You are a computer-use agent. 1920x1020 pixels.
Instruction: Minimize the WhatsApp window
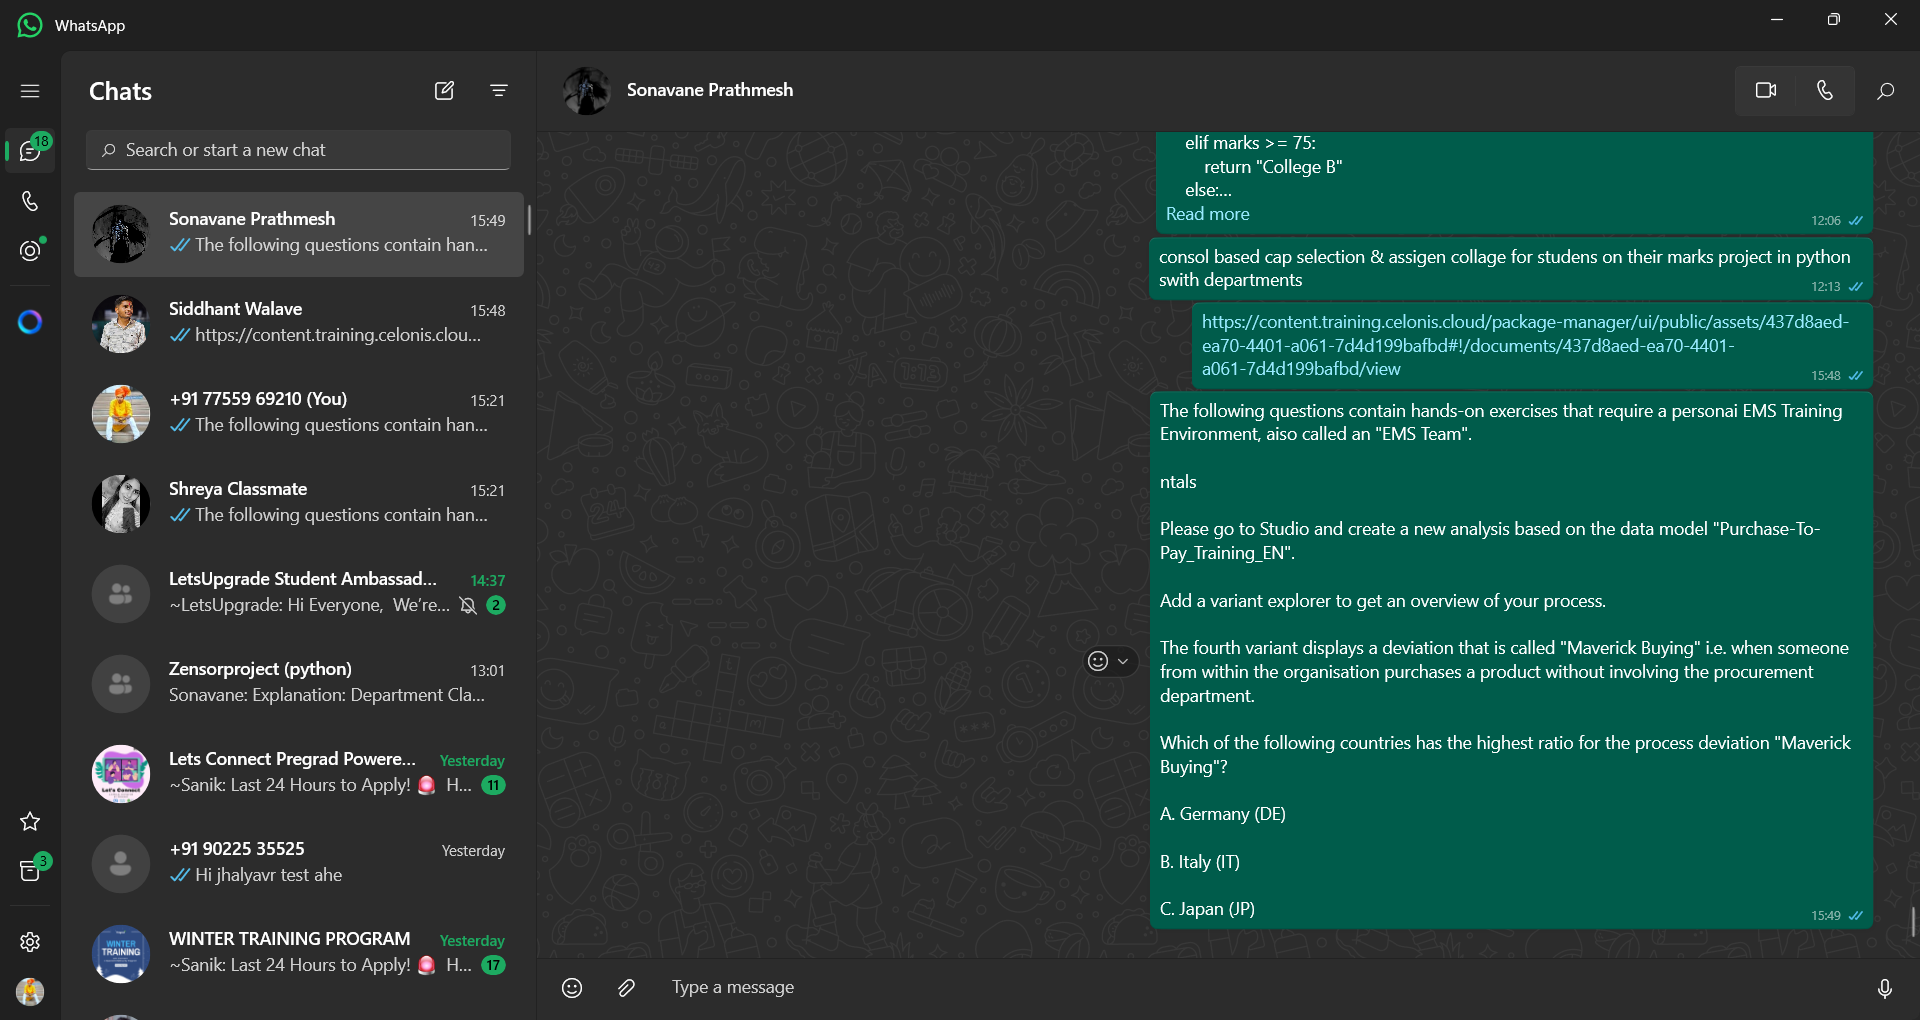1777,19
